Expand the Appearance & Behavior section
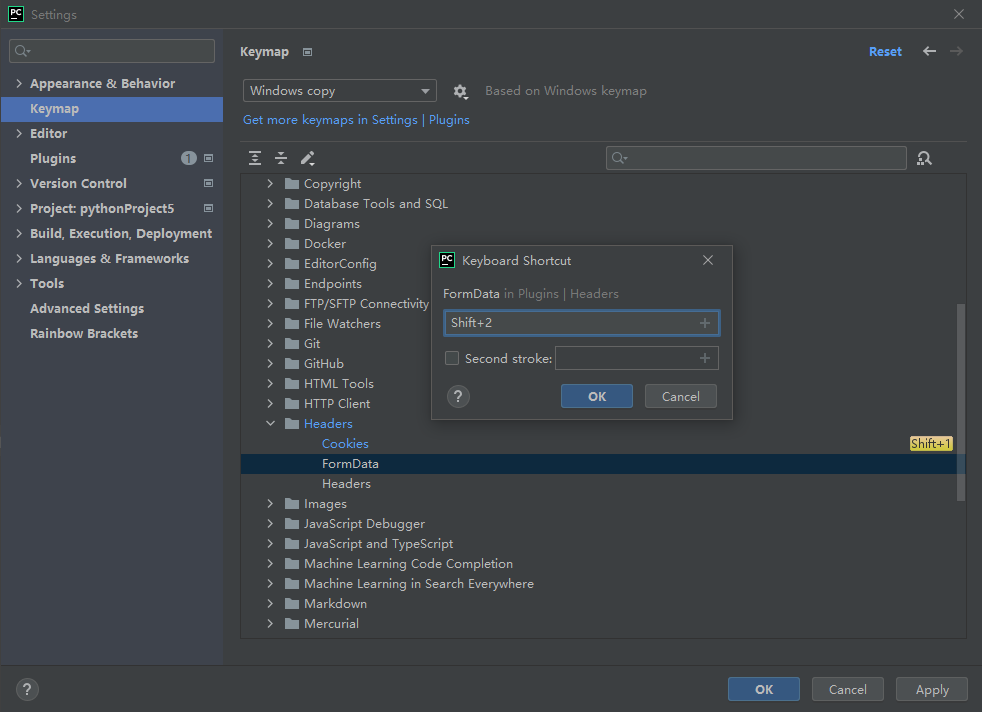 [x=19, y=84]
